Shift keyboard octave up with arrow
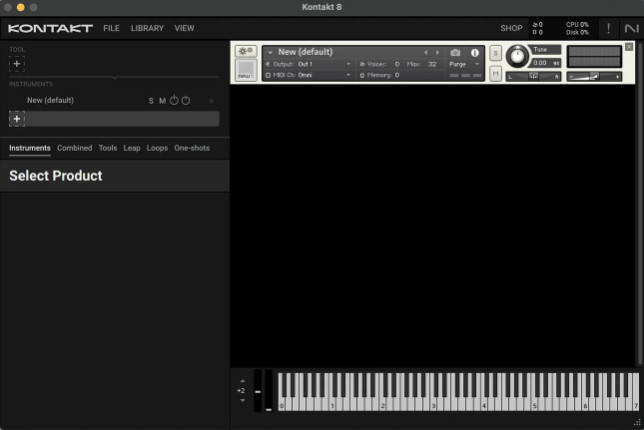644x430 pixels. click(x=242, y=381)
